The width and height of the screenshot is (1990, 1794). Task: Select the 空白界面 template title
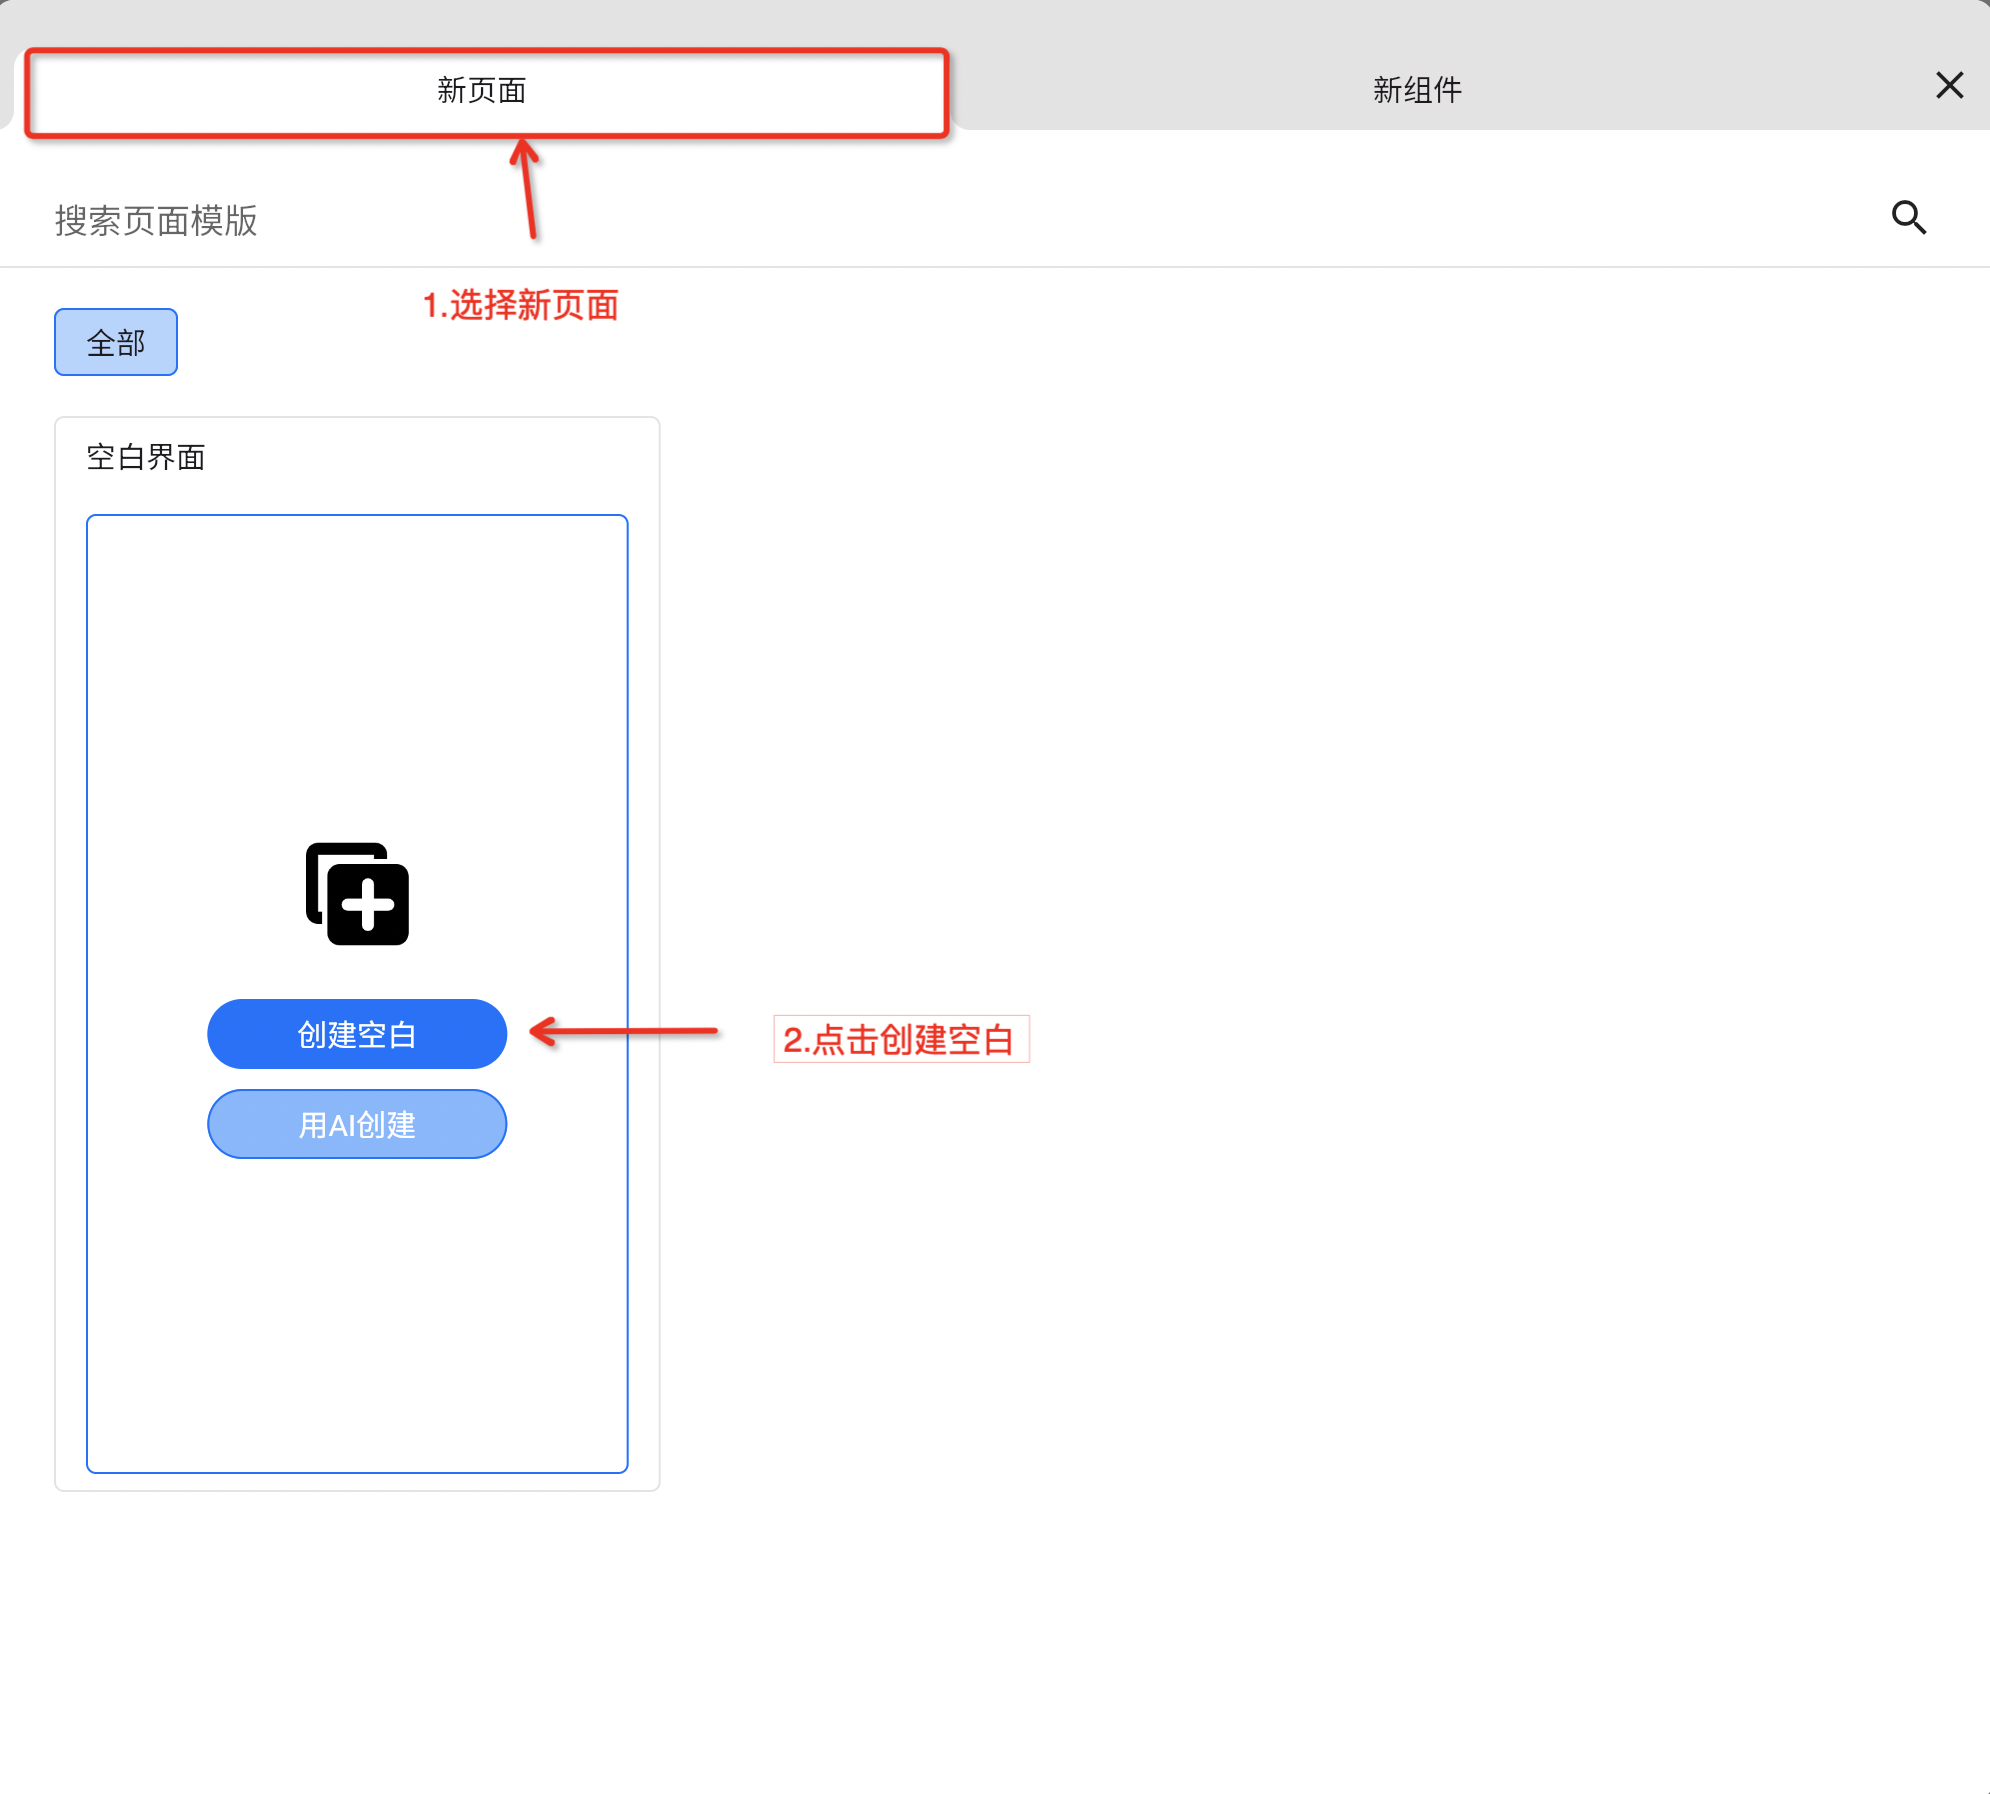coord(146,458)
